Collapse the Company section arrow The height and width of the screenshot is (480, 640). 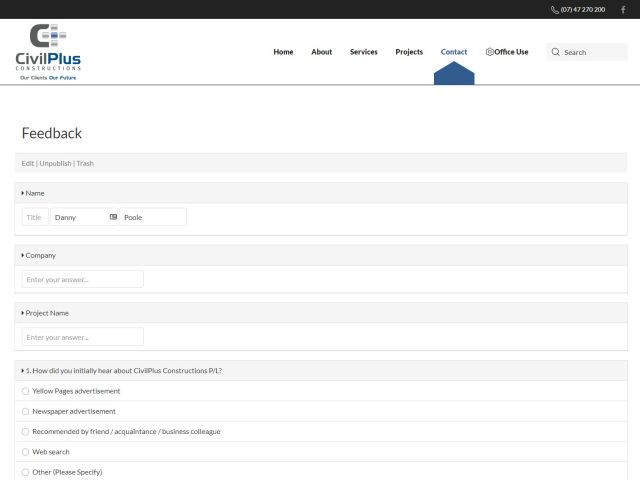tap(22, 255)
